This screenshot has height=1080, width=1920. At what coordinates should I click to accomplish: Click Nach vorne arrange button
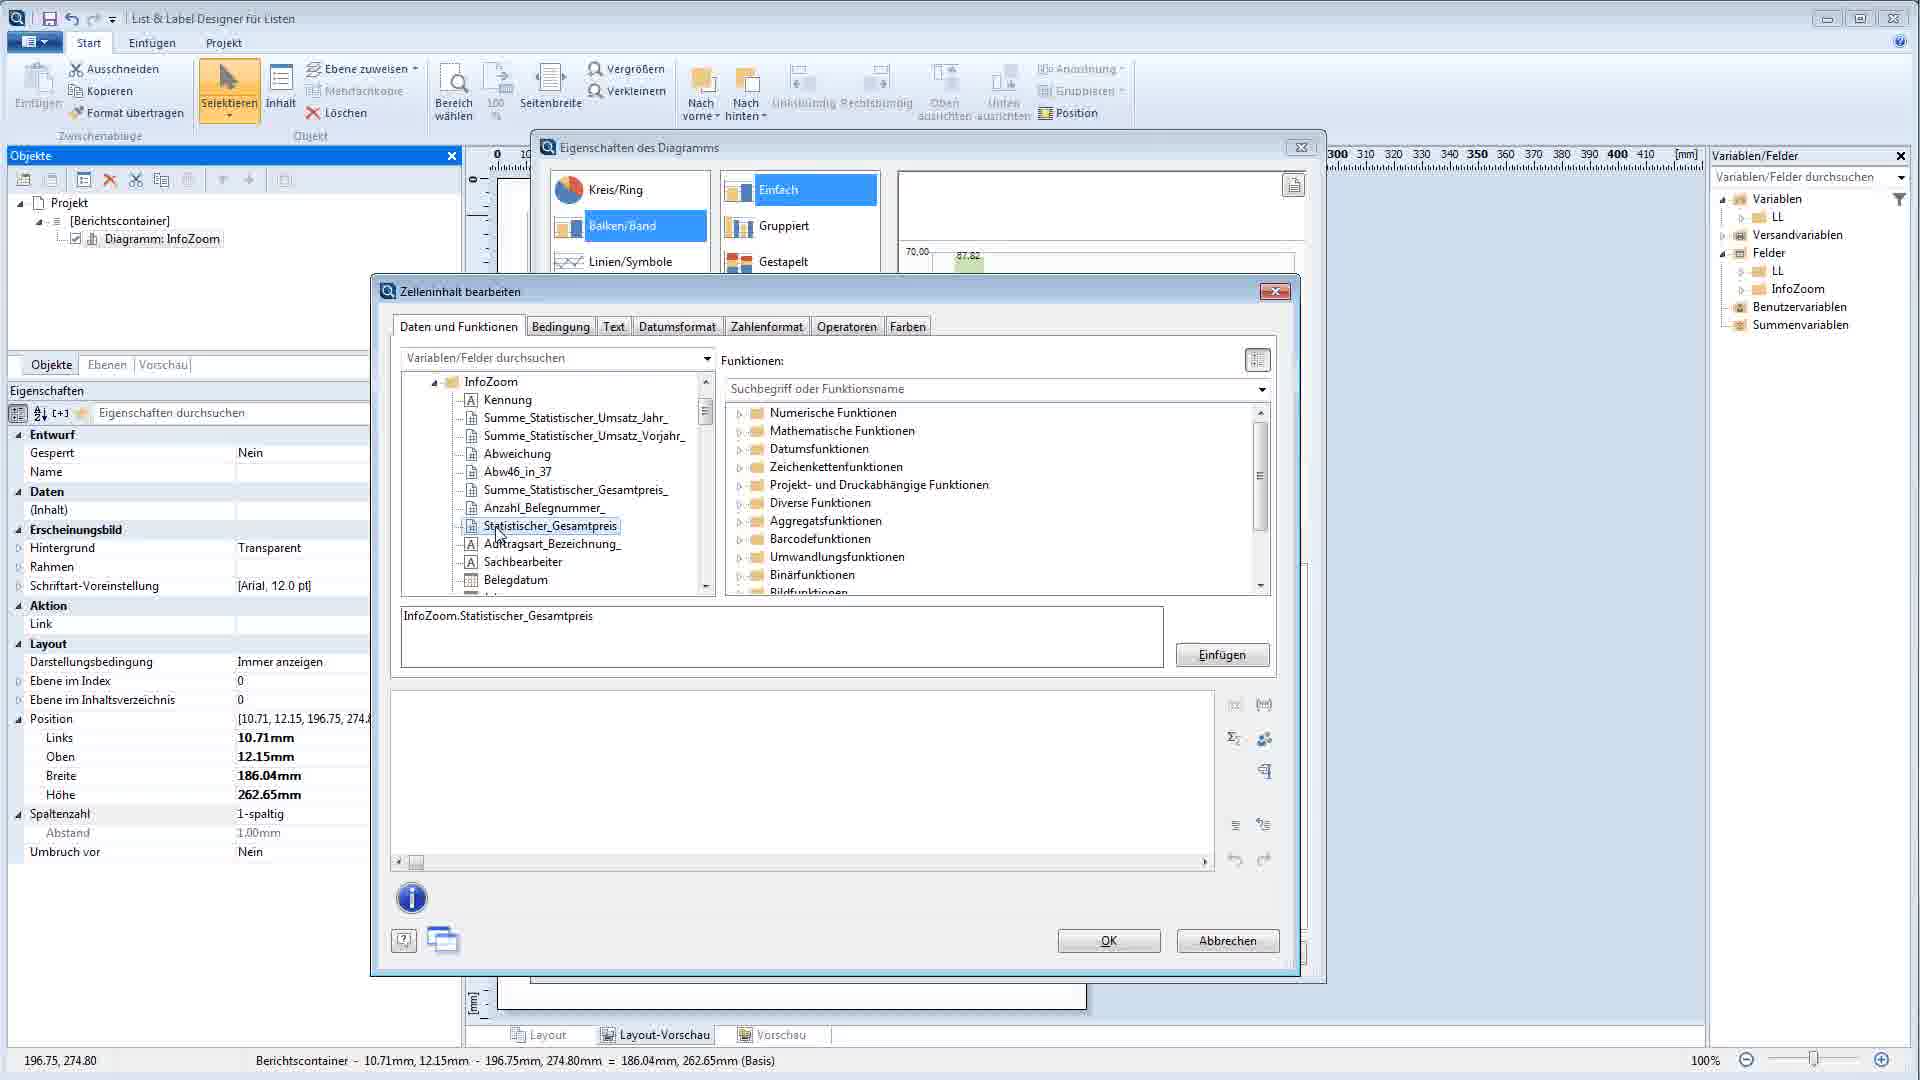[701, 92]
